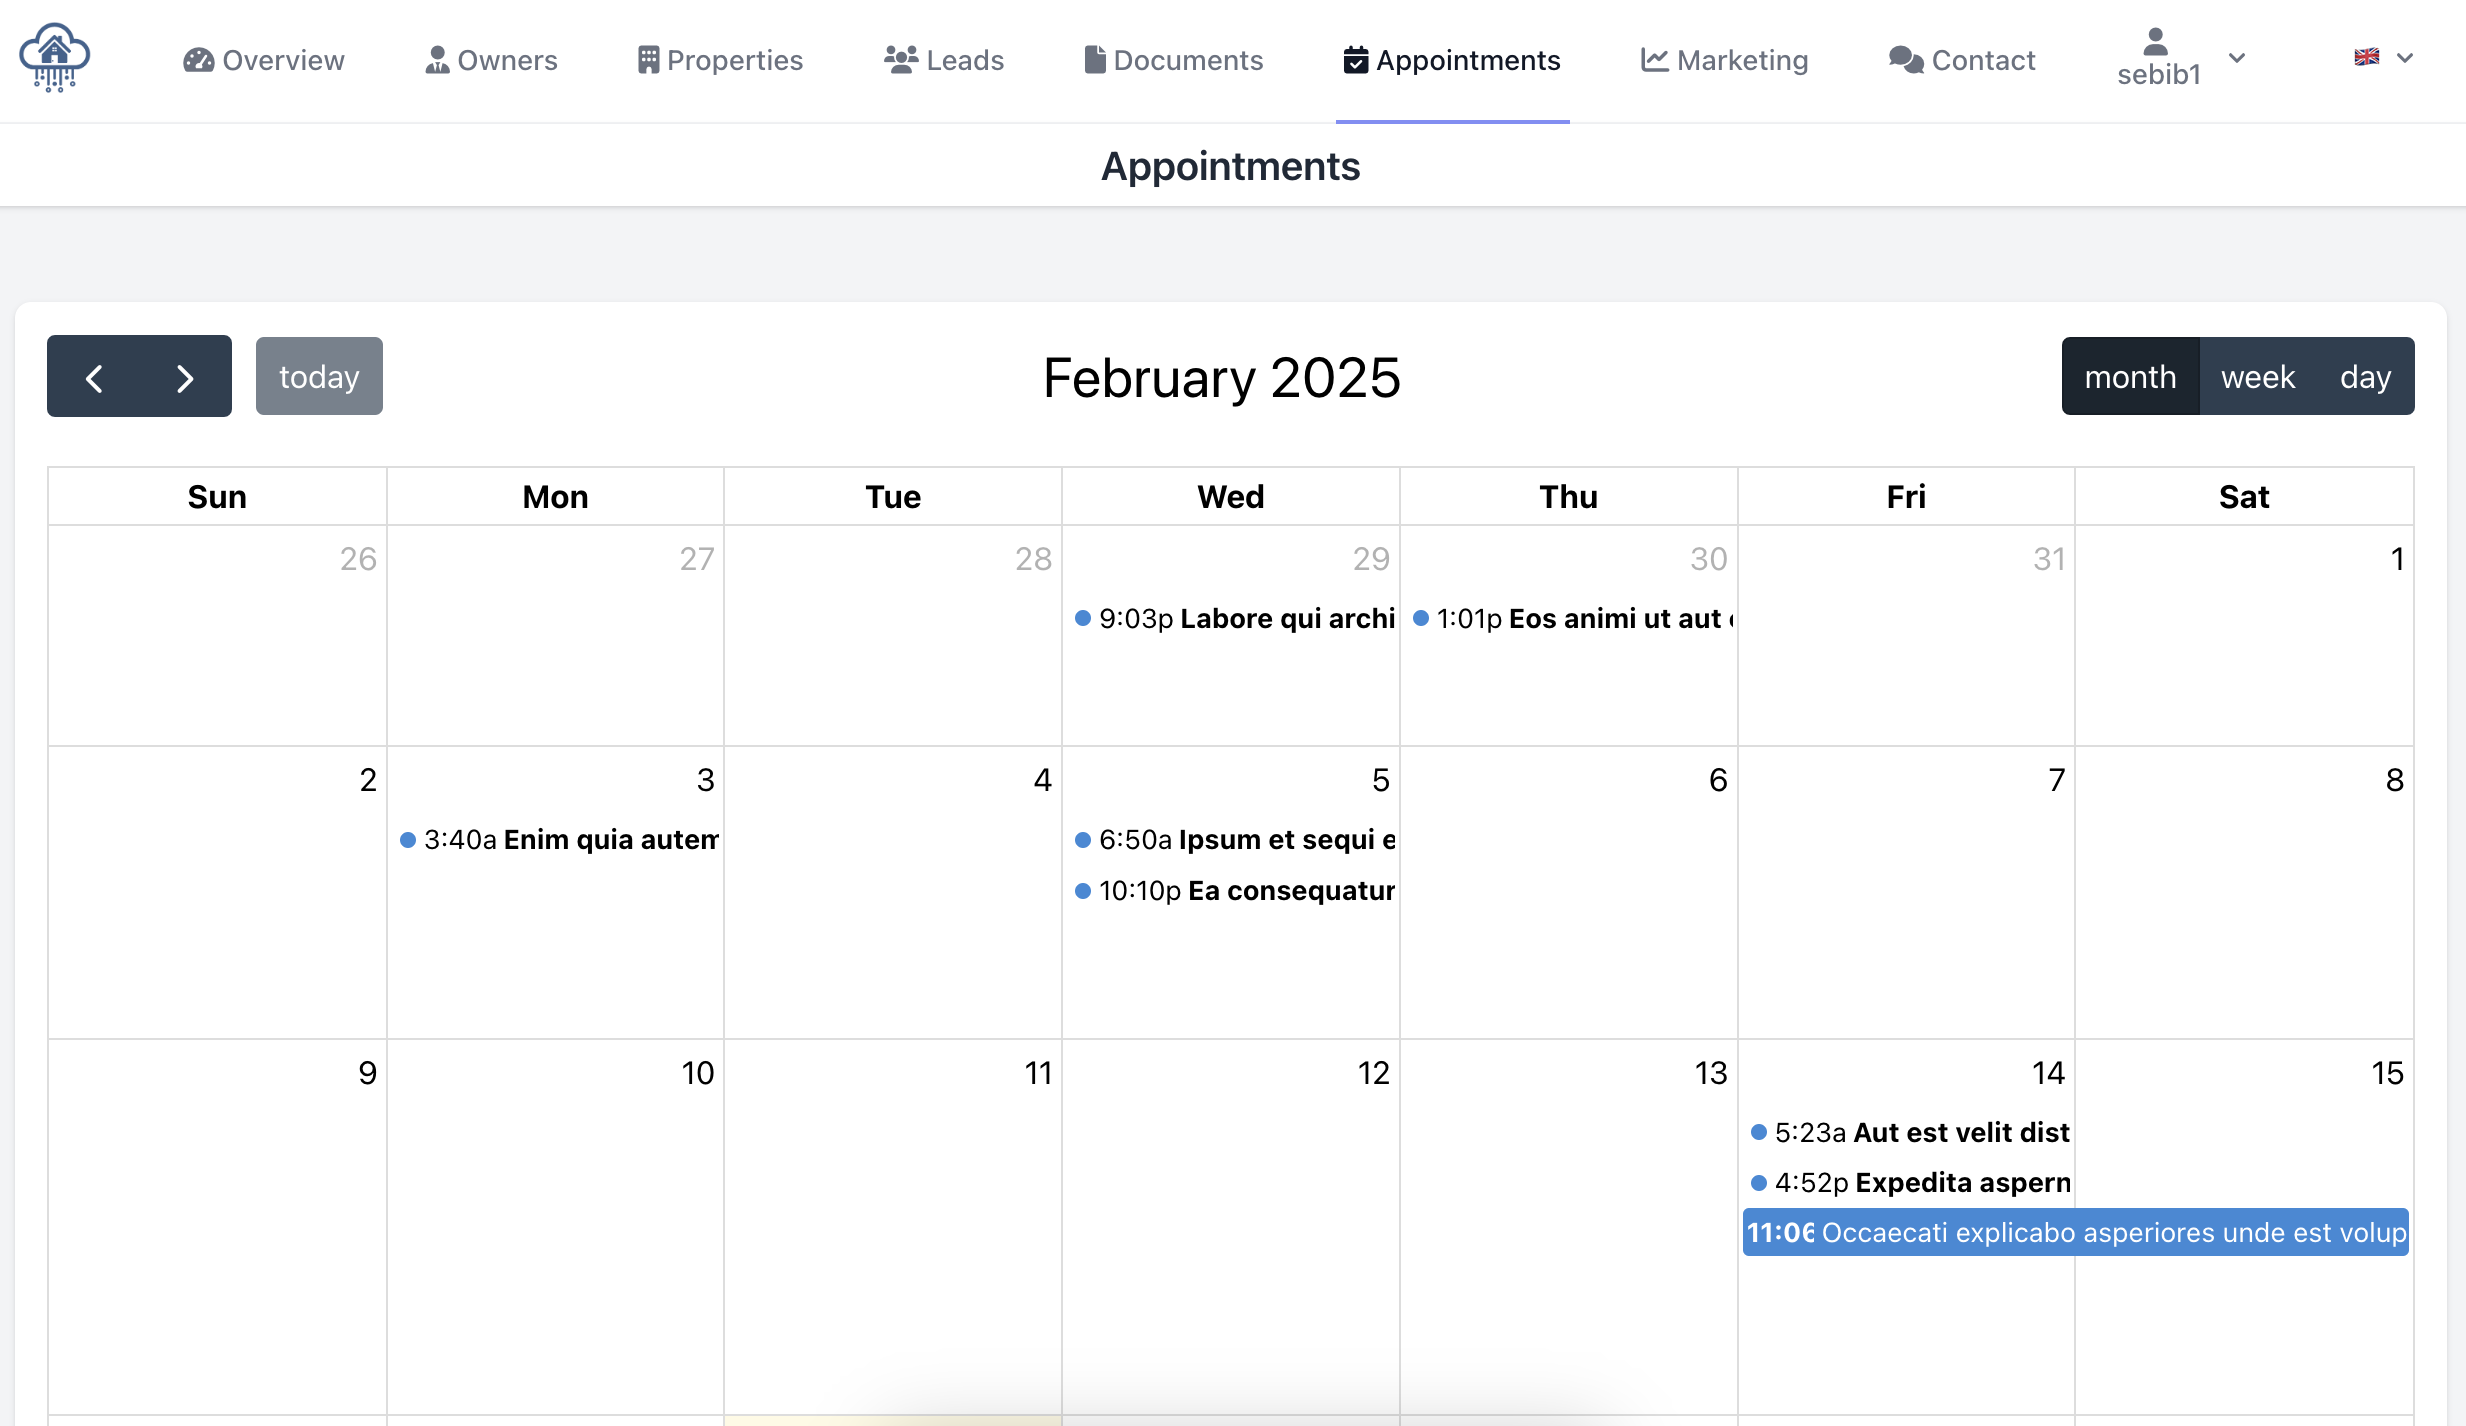Go to next month with right arrow
The width and height of the screenshot is (2466, 1426).
(185, 377)
